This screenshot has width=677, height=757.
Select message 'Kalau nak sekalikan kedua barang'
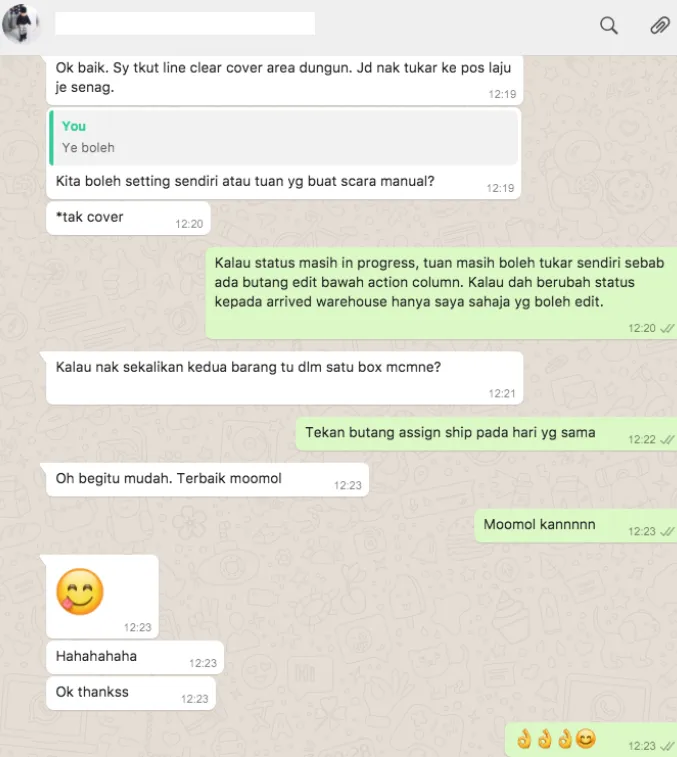pyautogui.click(x=284, y=378)
